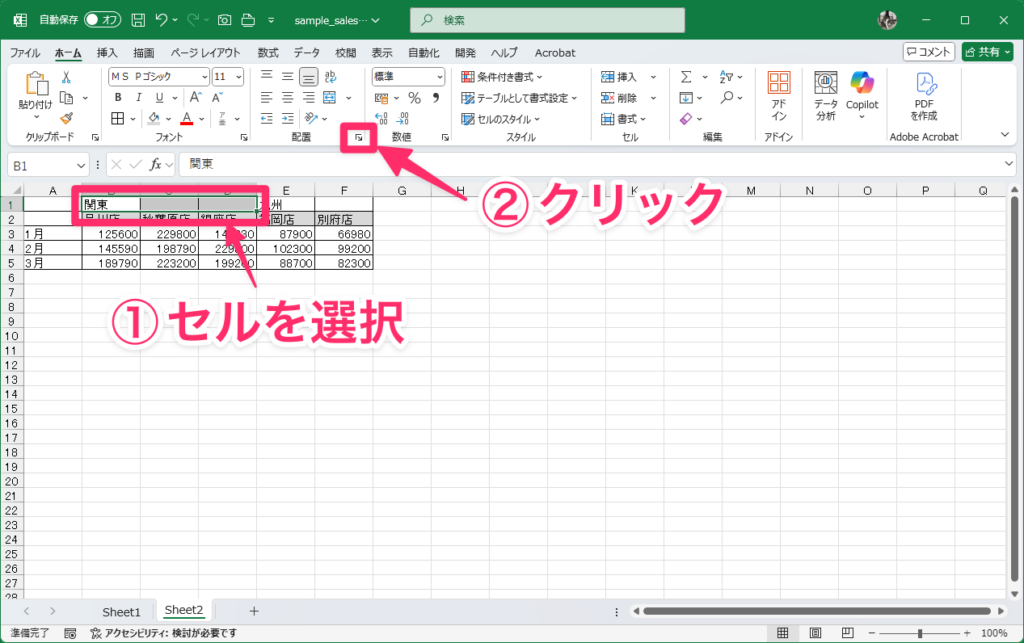This screenshot has width=1024, height=643.
Task: Toggle the 自動保存 autosave switch
Action: tap(103, 20)
